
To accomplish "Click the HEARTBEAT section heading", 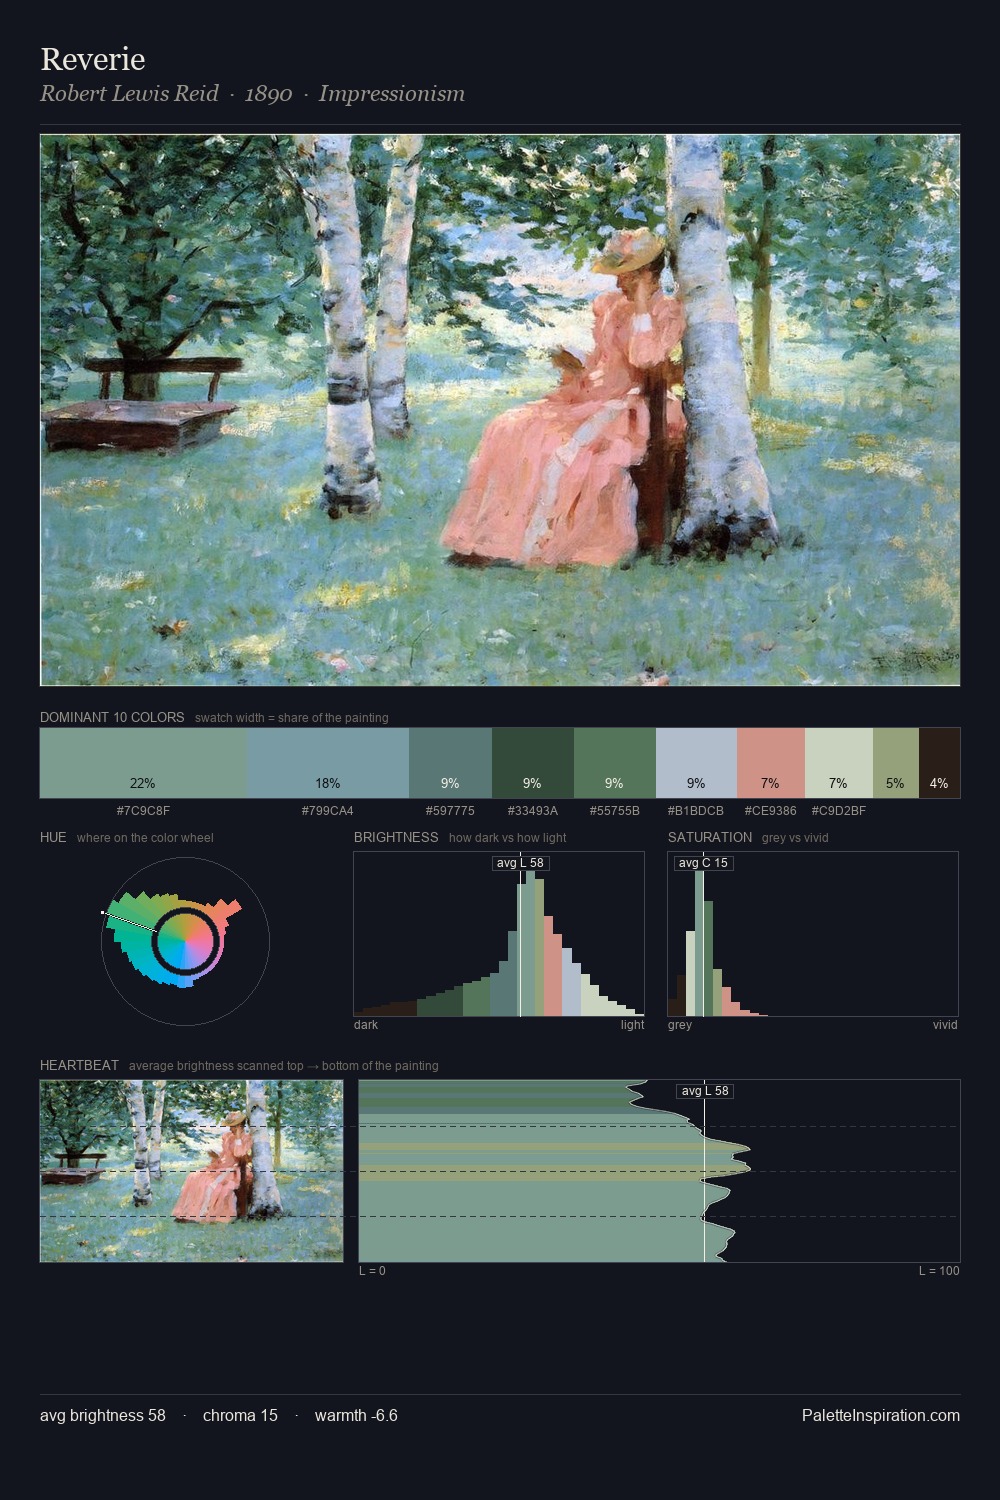I will [x=79, y=1065].
